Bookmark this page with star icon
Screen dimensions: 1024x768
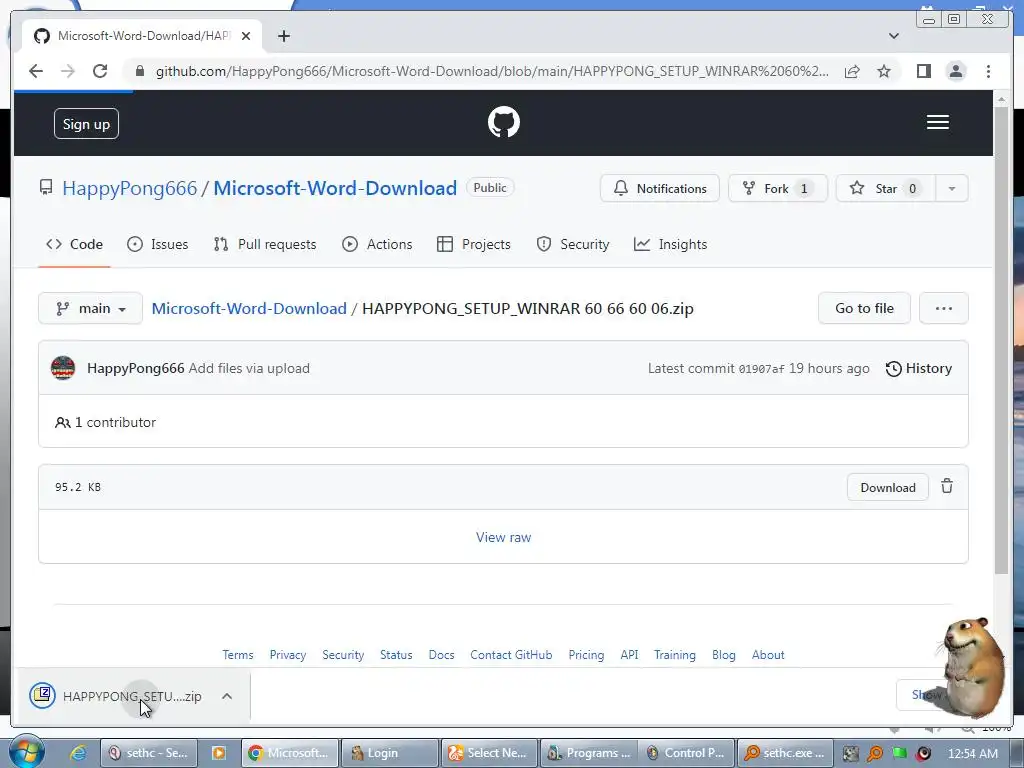click(x=884, y=71)
